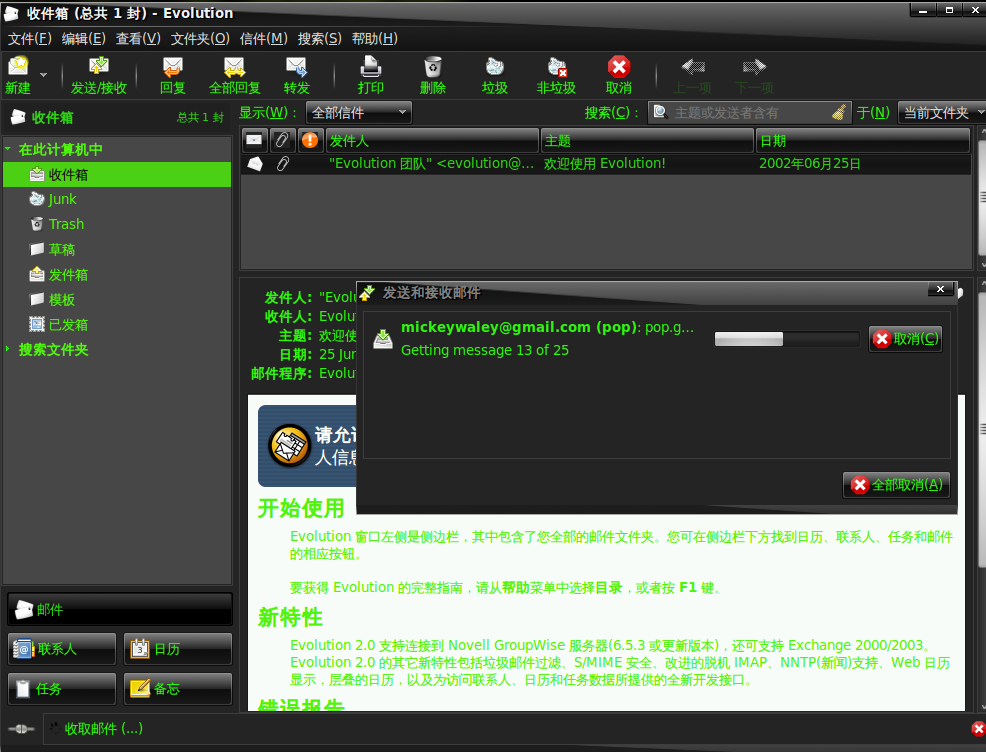
Task: Sort by 主题 column header
Action: pyautogui.click(x=647, y=140)
